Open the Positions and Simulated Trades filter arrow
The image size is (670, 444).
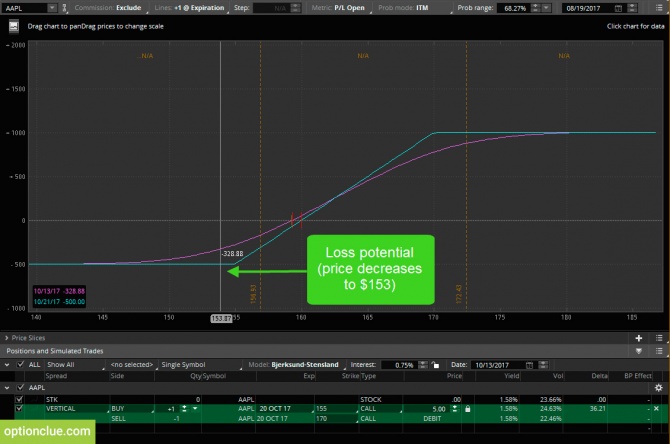pos(639,351)
